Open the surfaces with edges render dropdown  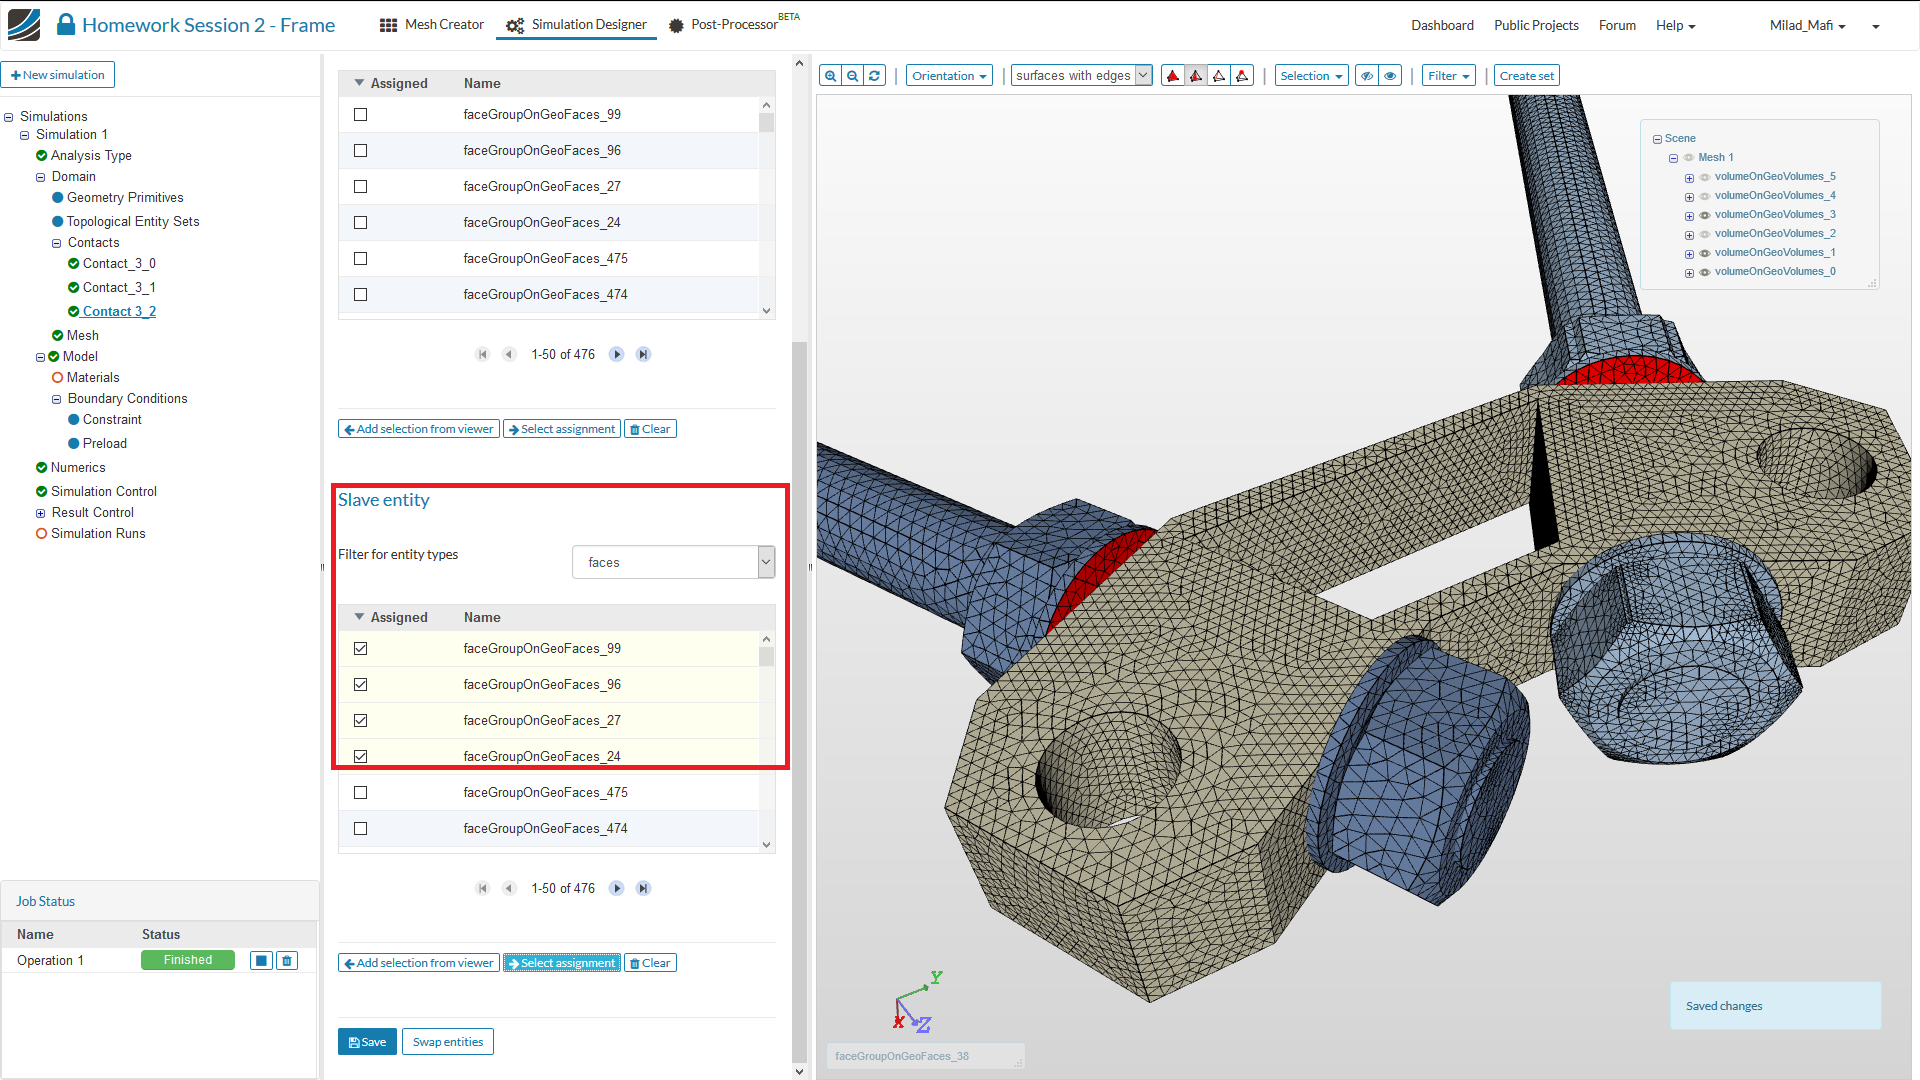[1082, 76]
